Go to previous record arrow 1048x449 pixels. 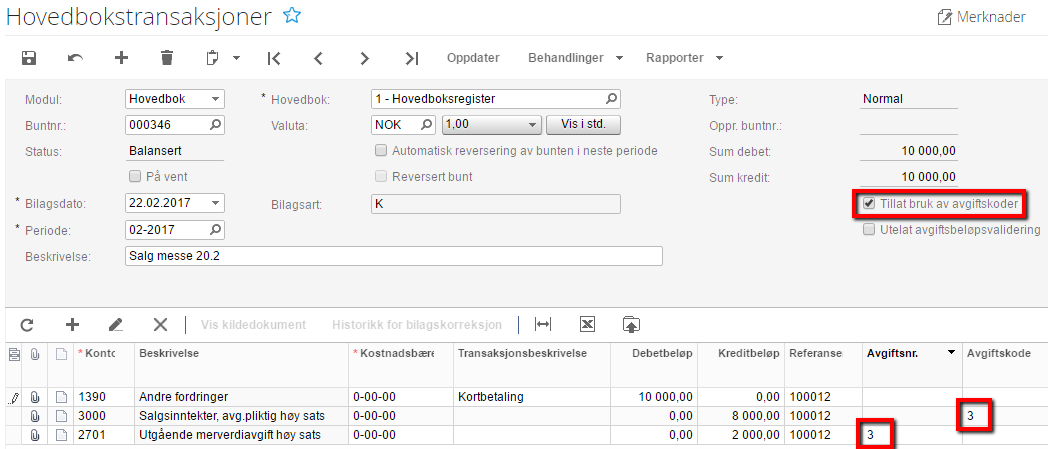(x=318, y=58)
